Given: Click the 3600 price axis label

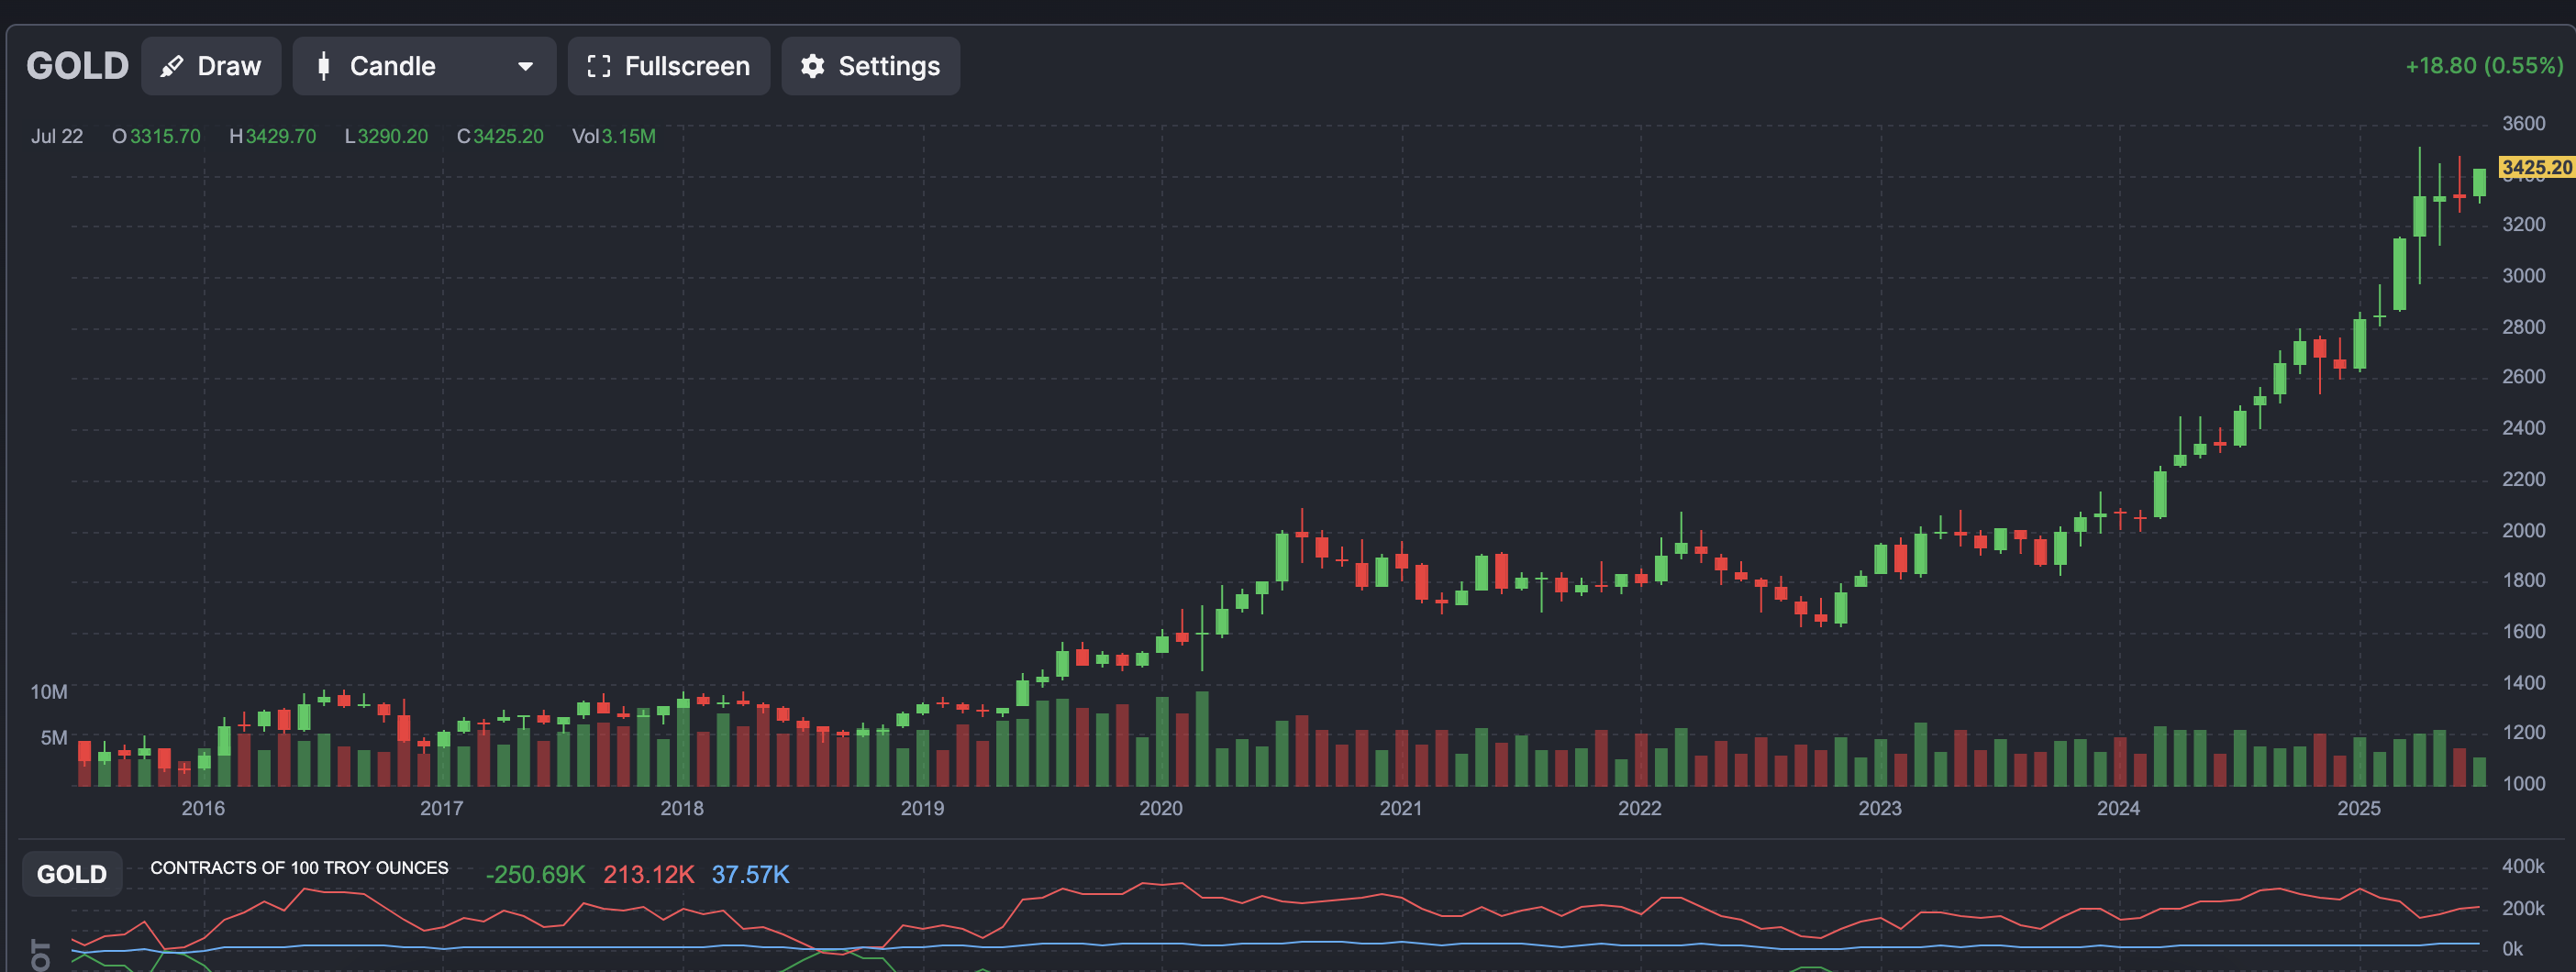Looking at the screenshot, I should 2524,123.
